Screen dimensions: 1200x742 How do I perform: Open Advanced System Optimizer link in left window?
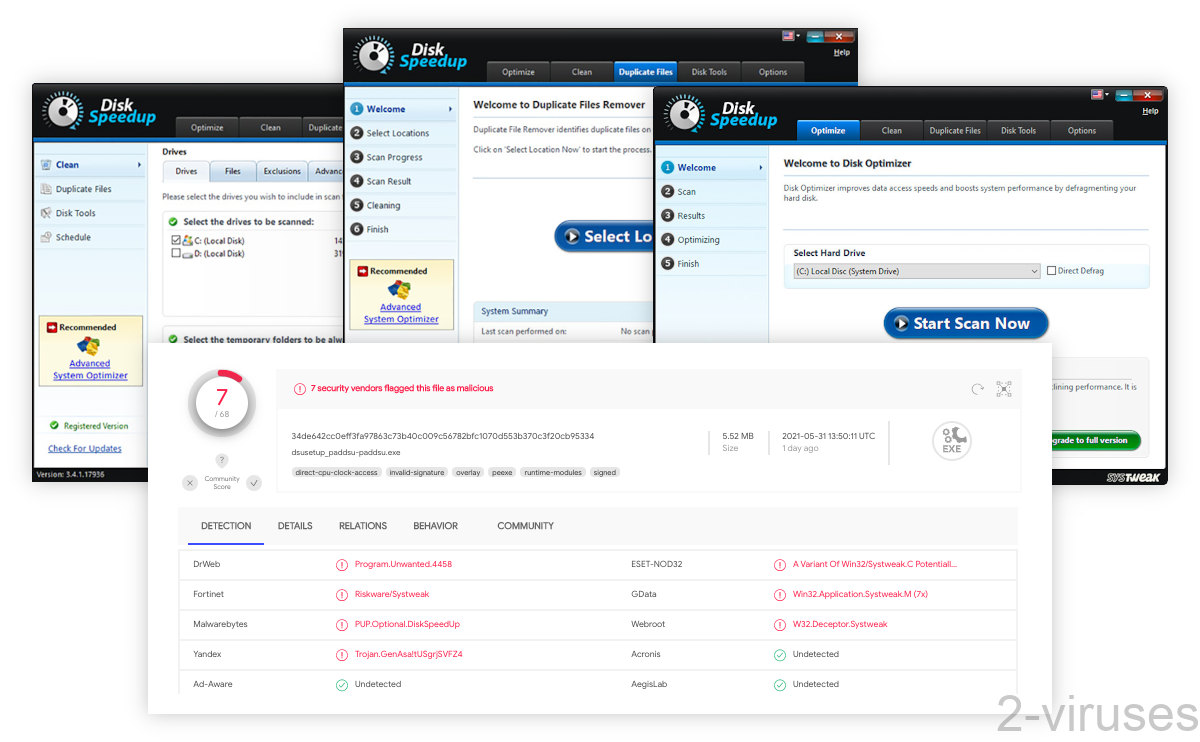(x=90, y=370)
